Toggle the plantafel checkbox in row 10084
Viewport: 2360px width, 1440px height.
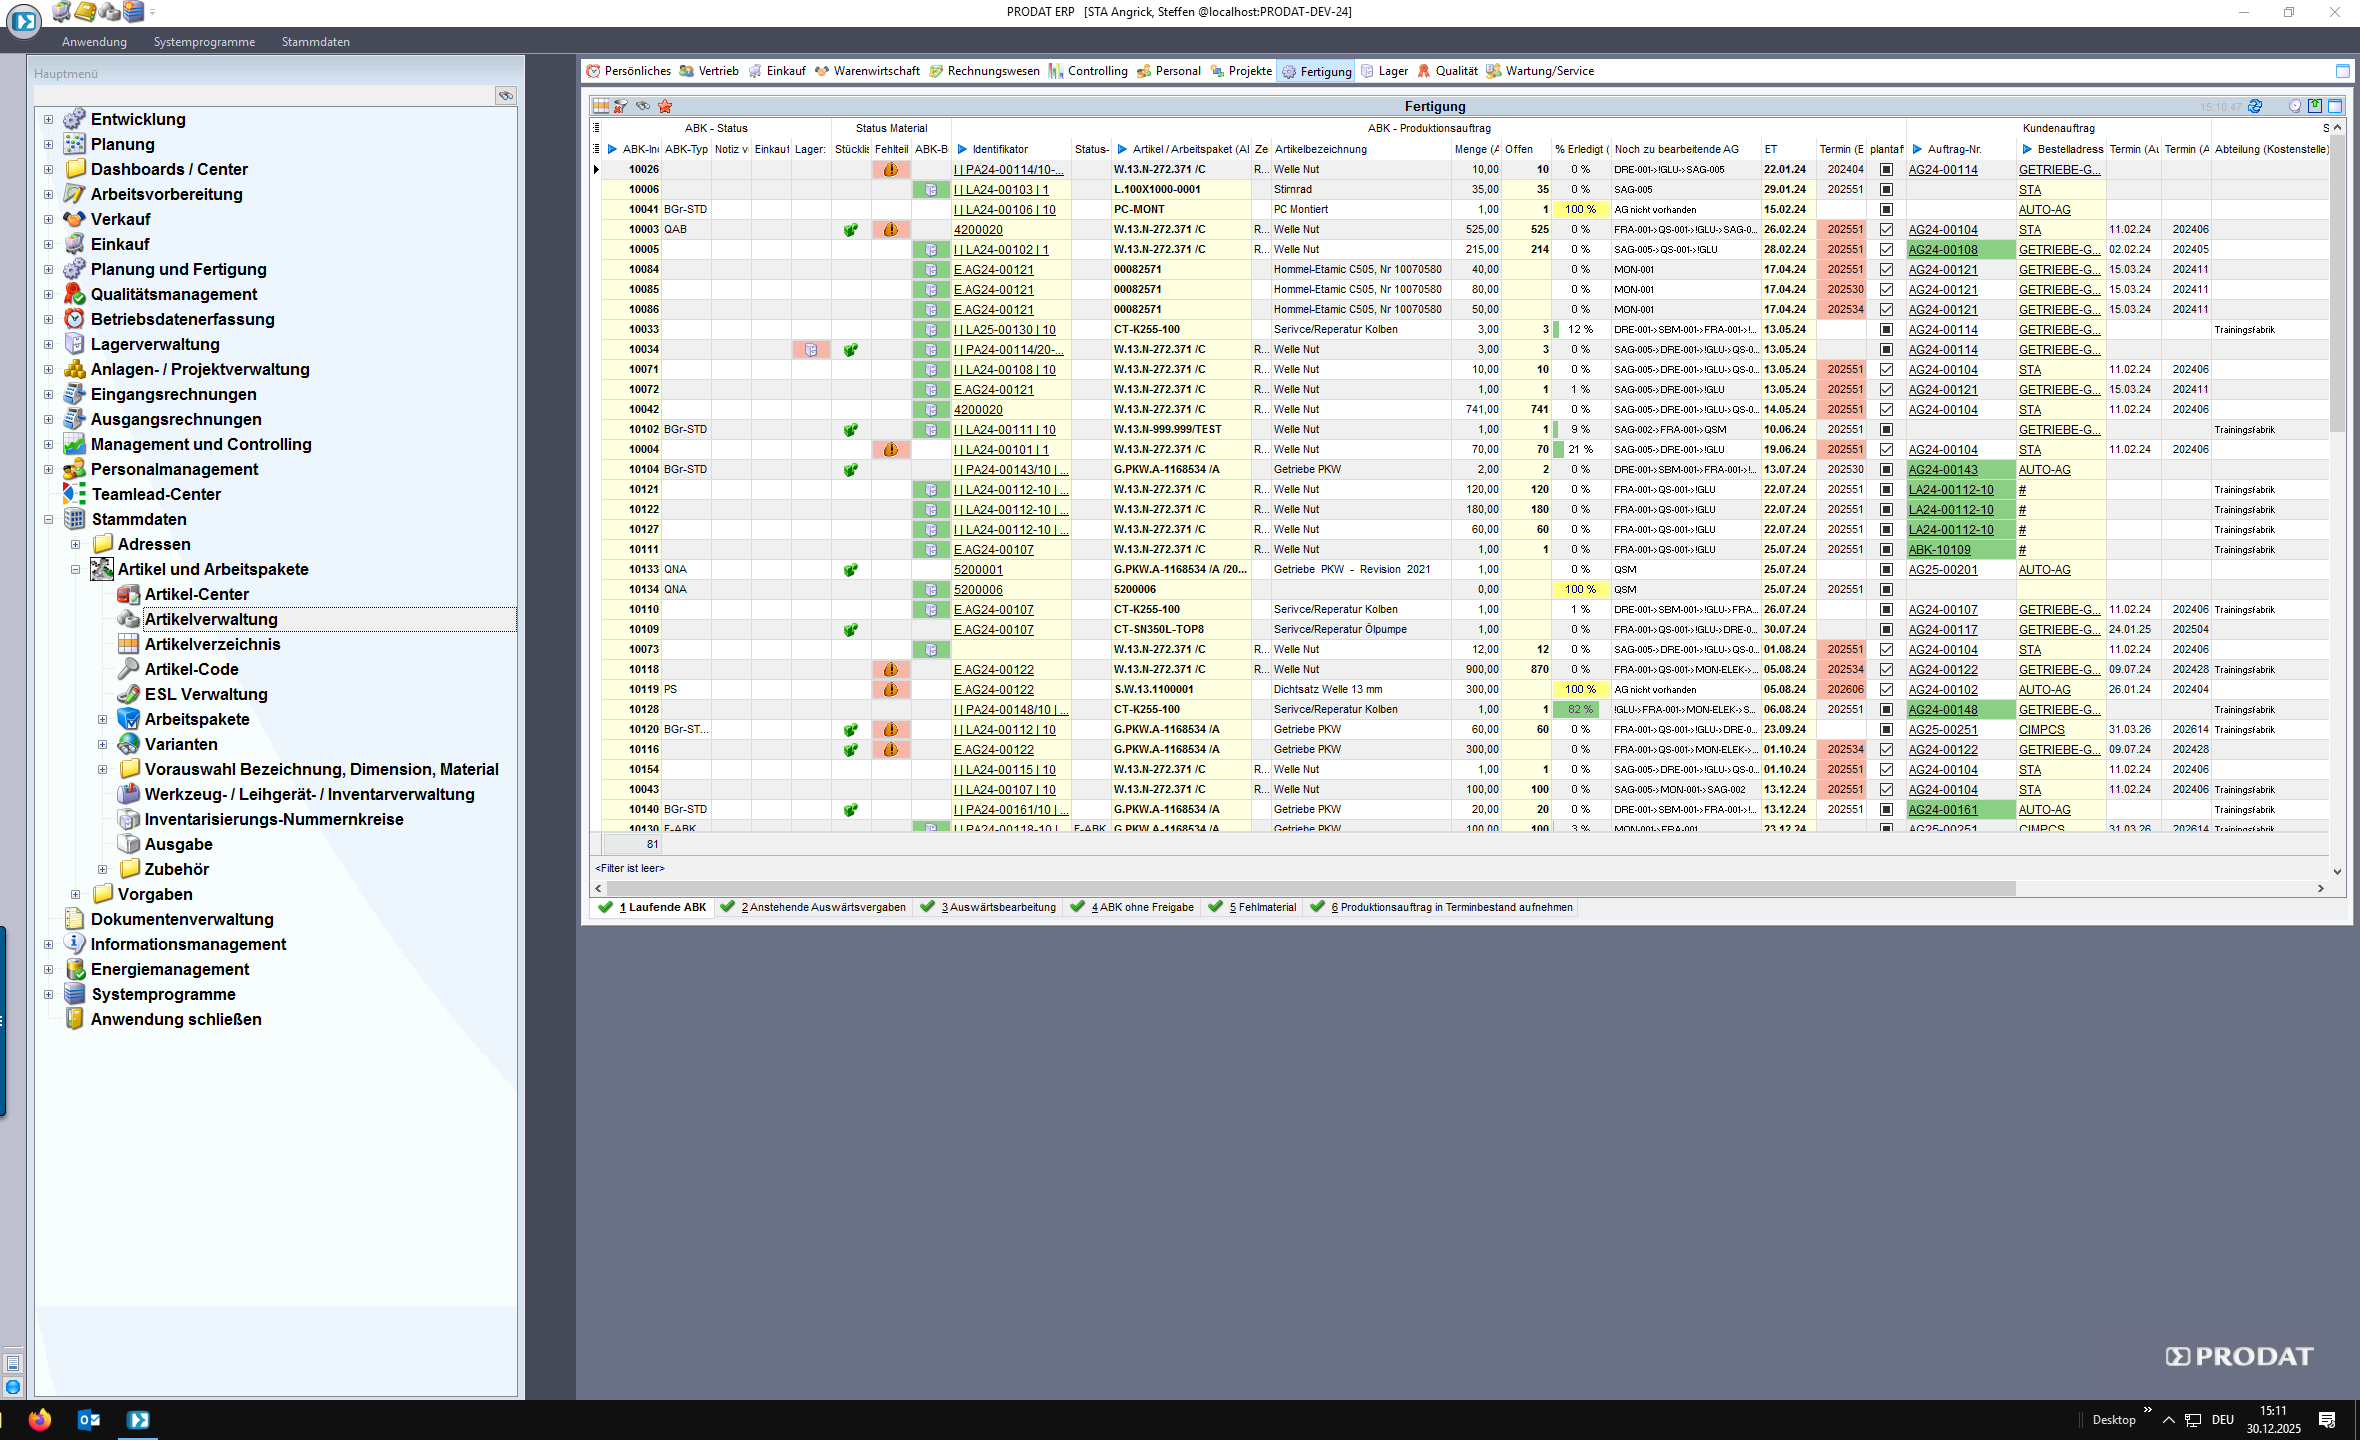1886,270
